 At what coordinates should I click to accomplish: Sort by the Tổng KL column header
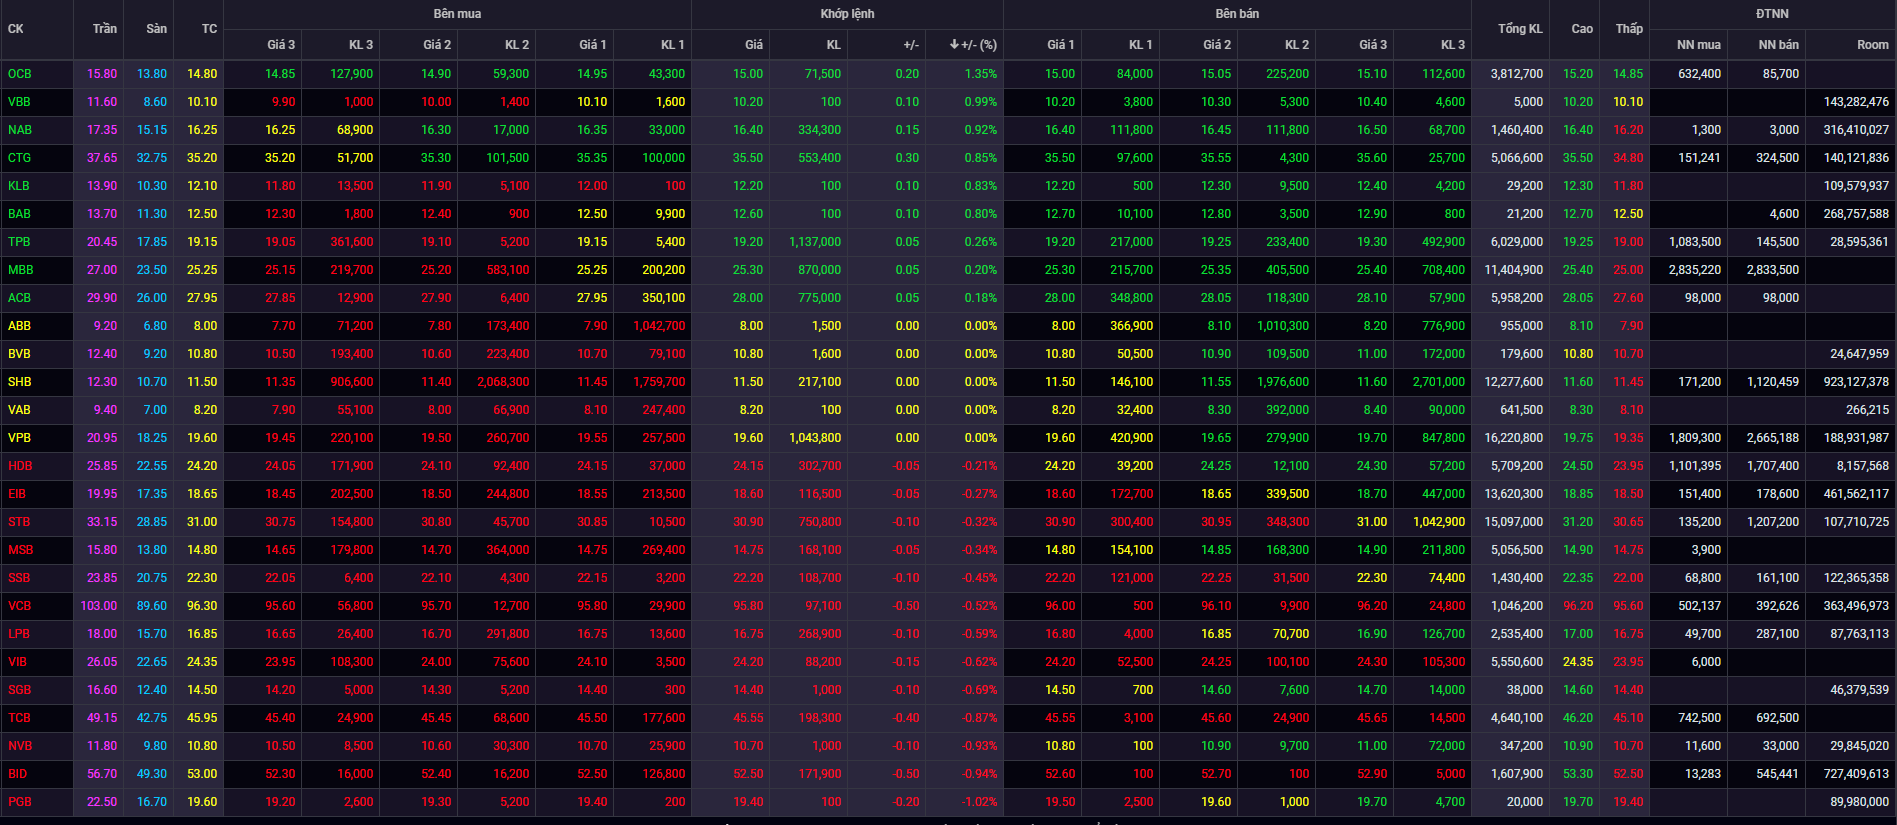coord(1520,29)
